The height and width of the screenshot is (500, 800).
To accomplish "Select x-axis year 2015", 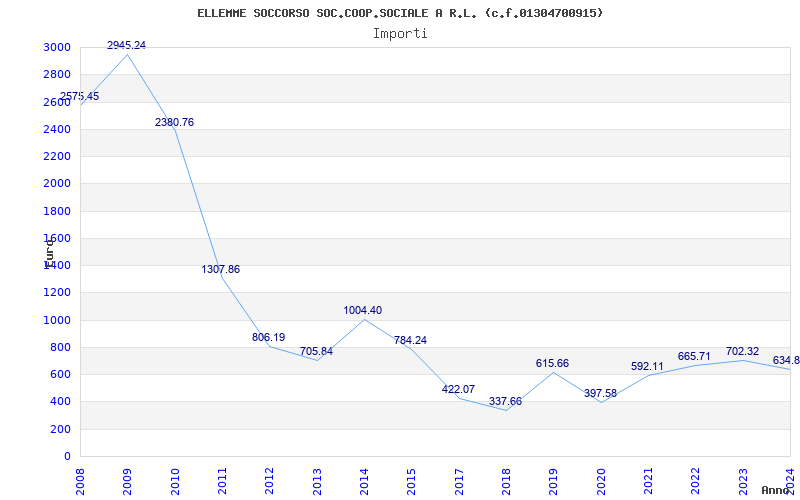I will 411,481.
